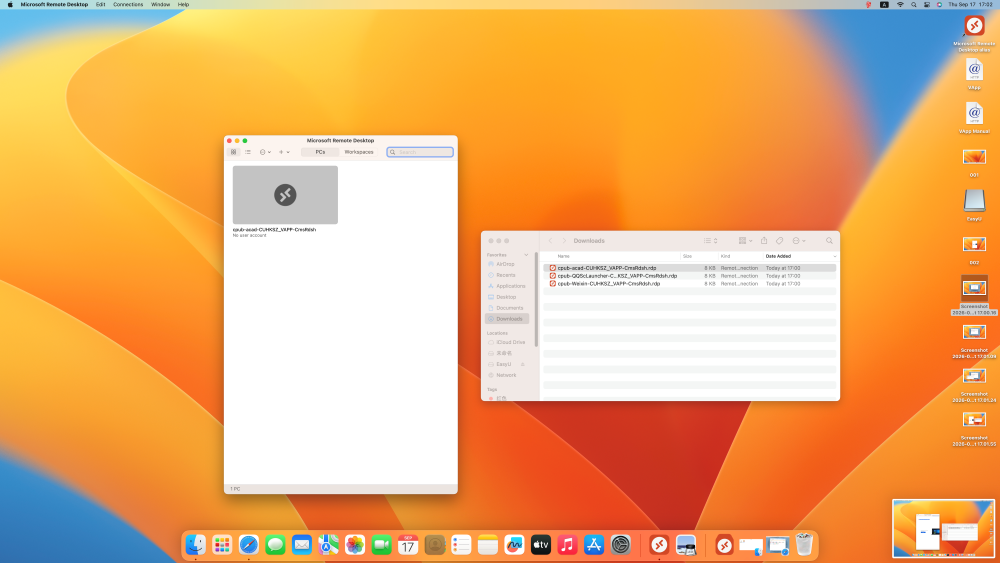Open System Settings from the Dock
The image size is (1000, 563).
click(x=621, y=545)
